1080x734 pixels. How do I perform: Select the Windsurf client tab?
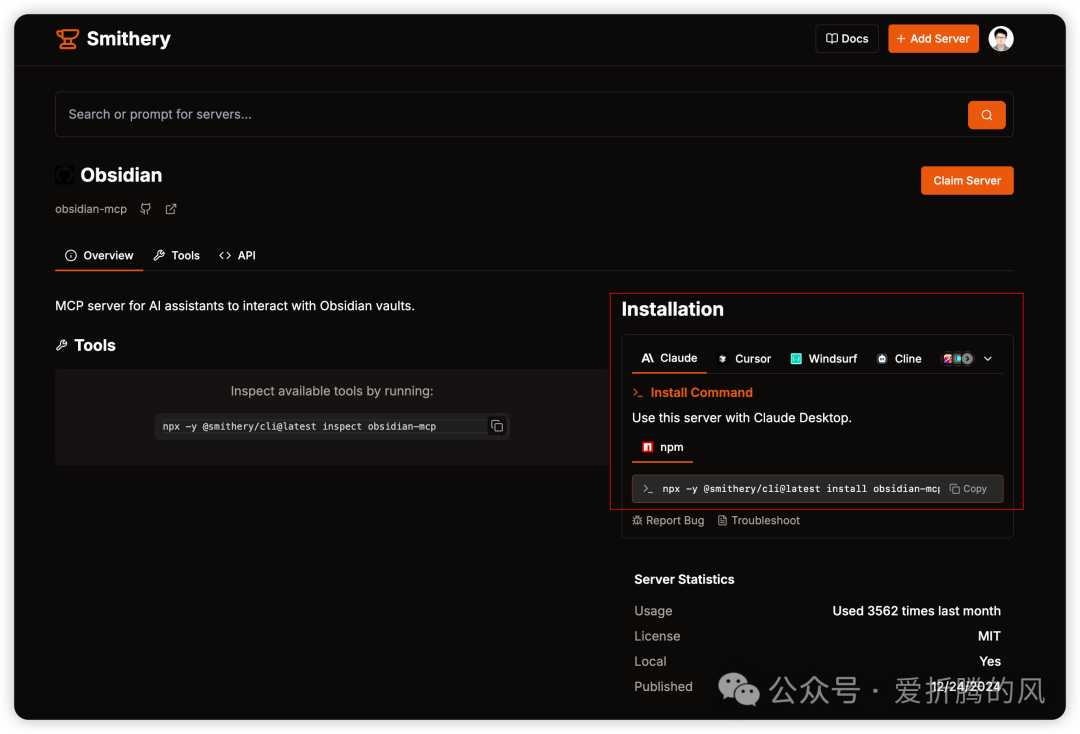(823, 359)
